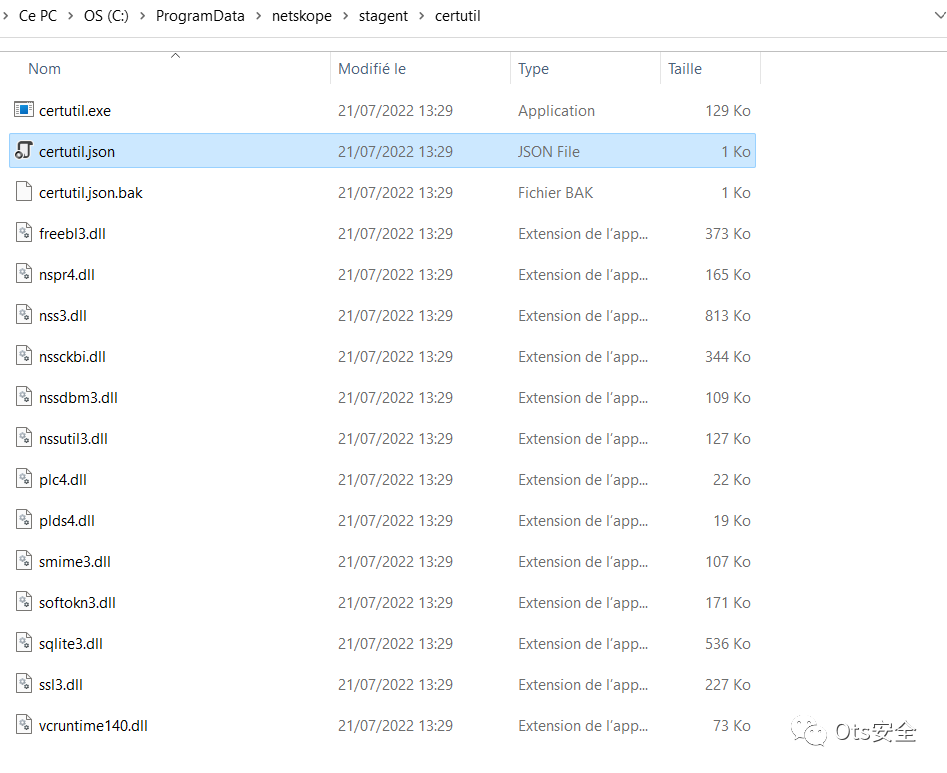Select the vcruntime140.dll file name
The height and width of the screenshot is (773, 947).
tap(93, 726)
